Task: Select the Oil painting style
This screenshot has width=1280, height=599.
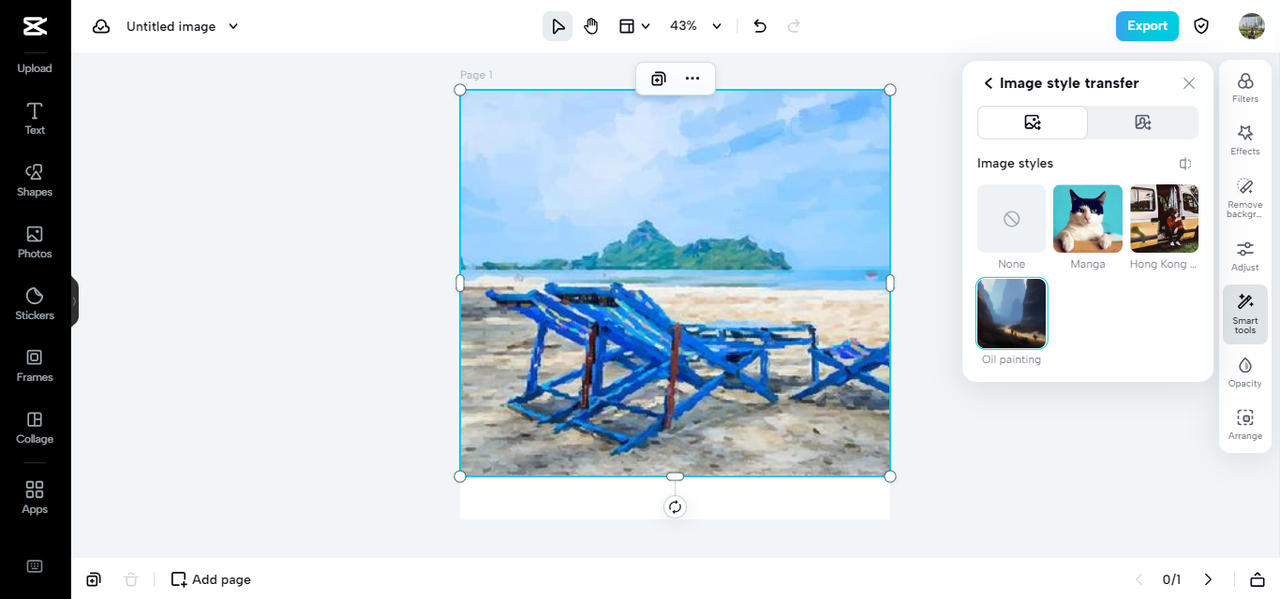Action: [1012, 313]
